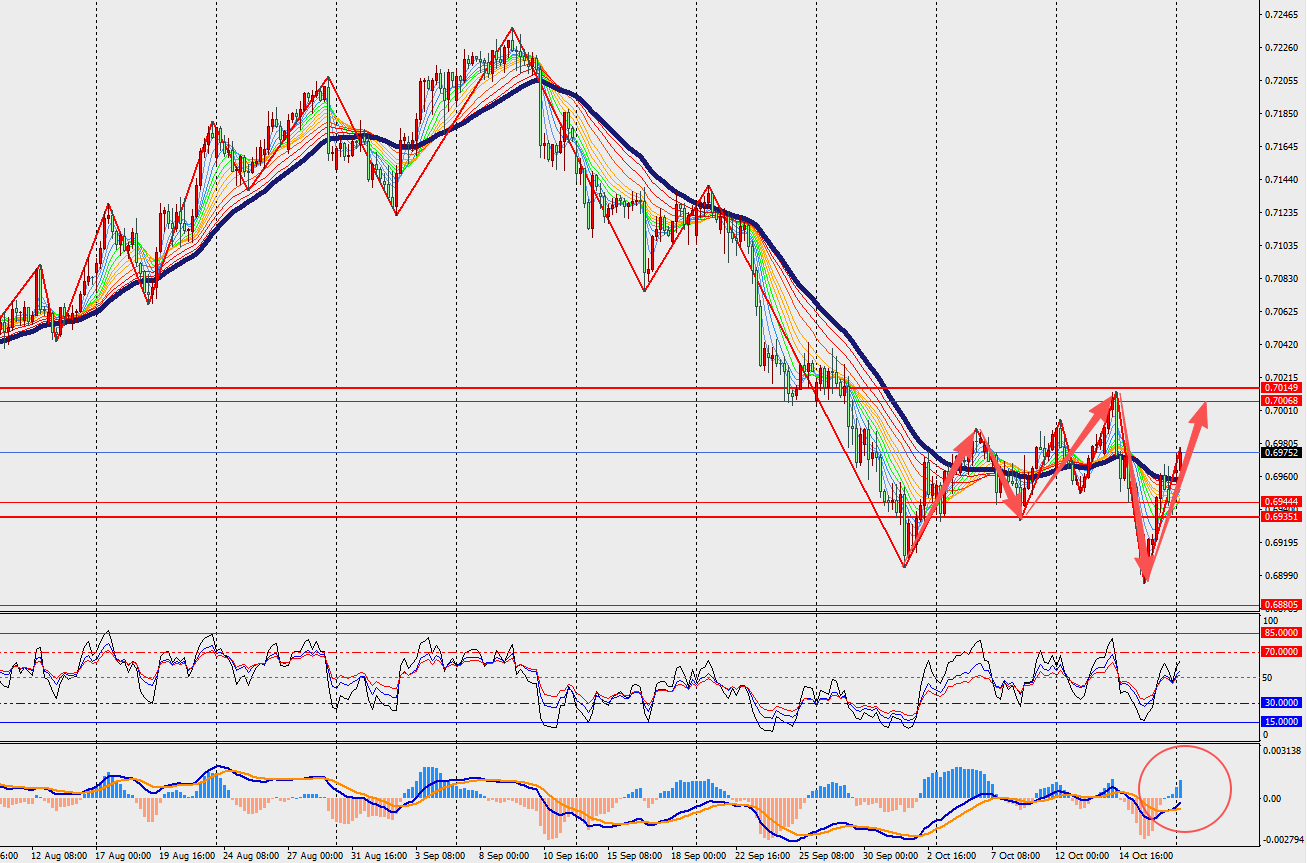Click the 0.72055 price axis value
Viewport: 1307px width, 863px height.
[1281, 80]
